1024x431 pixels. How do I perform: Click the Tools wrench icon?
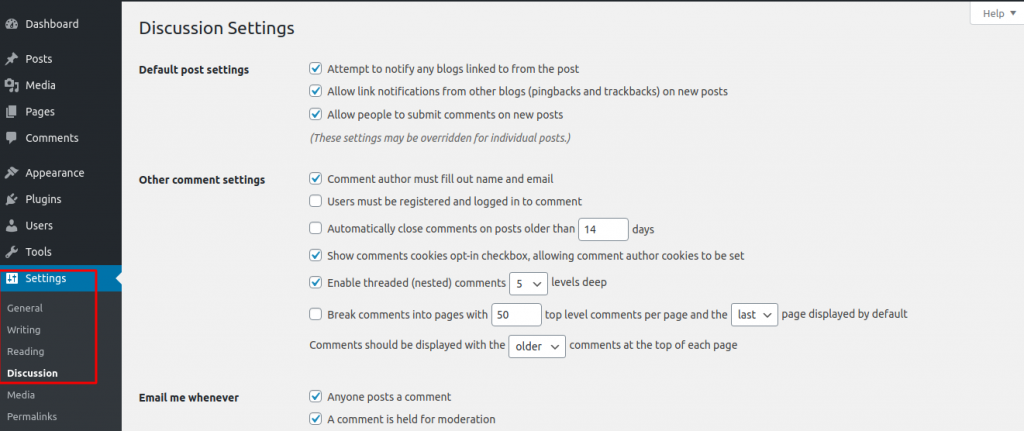coord(12,251)
